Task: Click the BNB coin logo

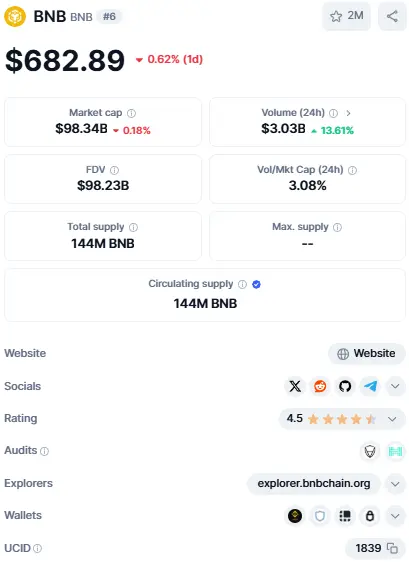Action: (x=15, y=16)
